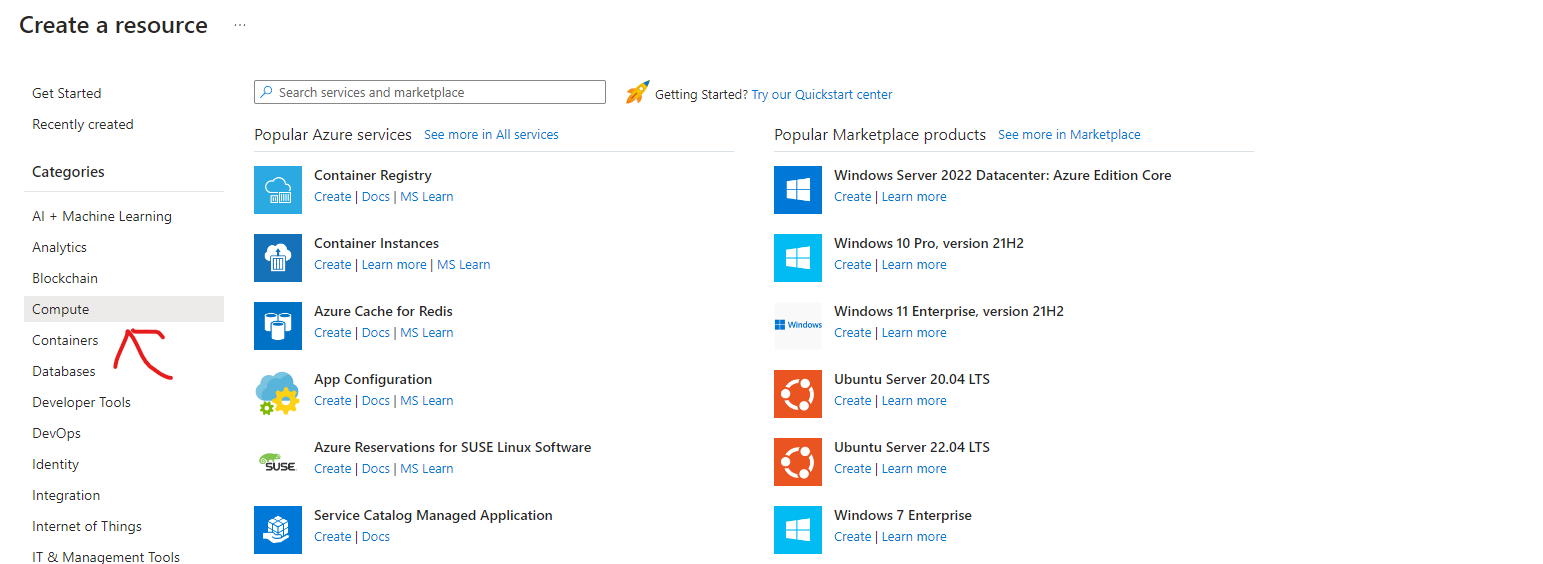Click Create under Ubuntu Server 20.04 LTS
1543x564 pixels.
(853, 401)
